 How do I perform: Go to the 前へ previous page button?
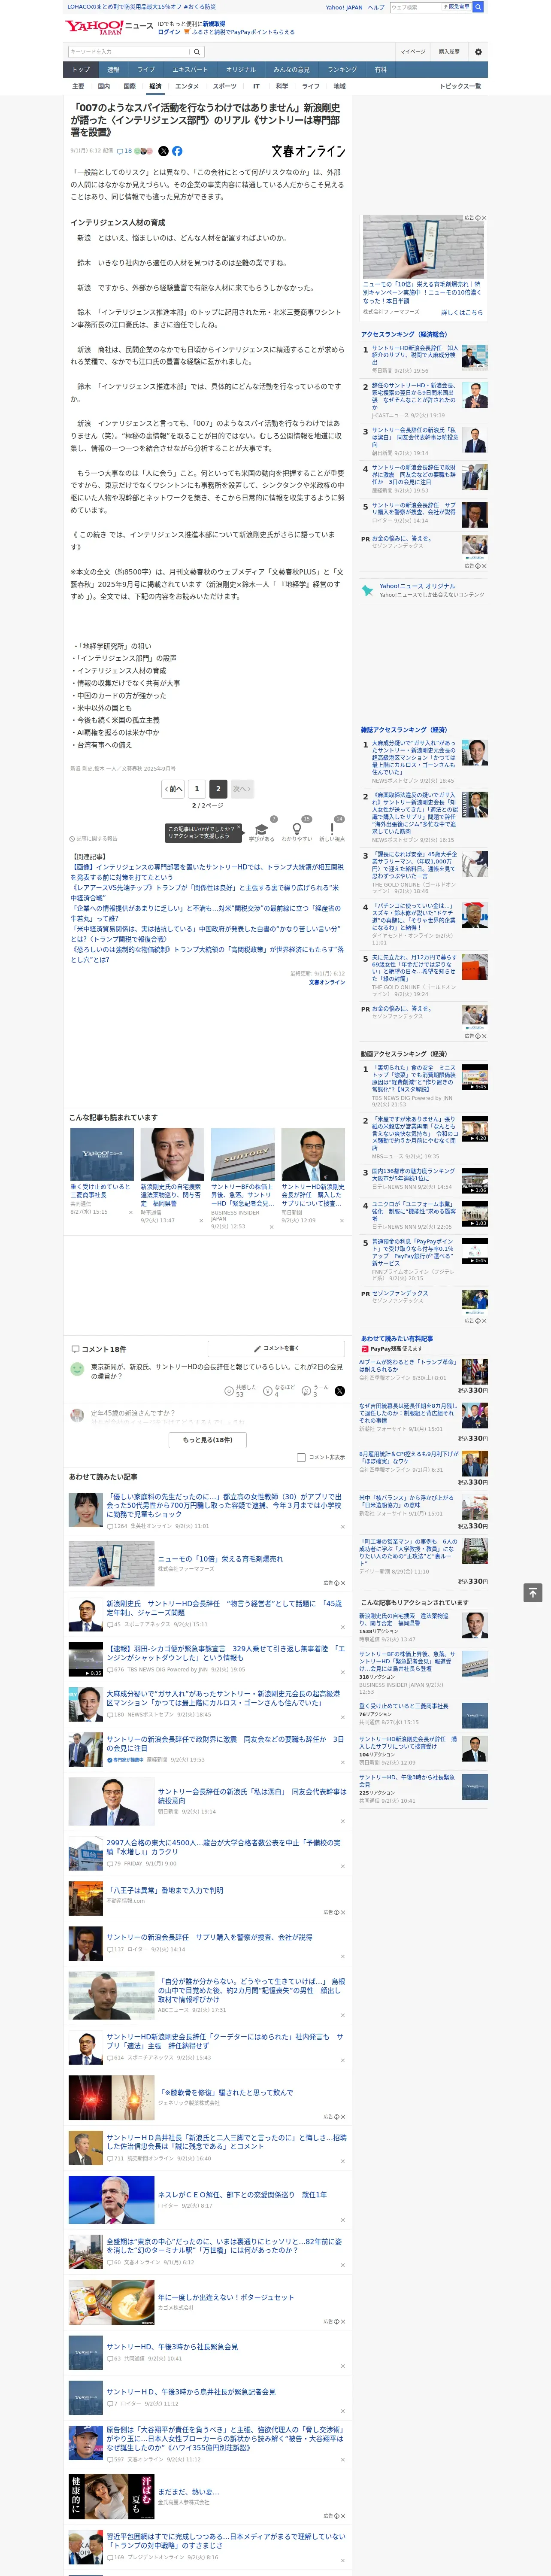click(x=174, y=789)
